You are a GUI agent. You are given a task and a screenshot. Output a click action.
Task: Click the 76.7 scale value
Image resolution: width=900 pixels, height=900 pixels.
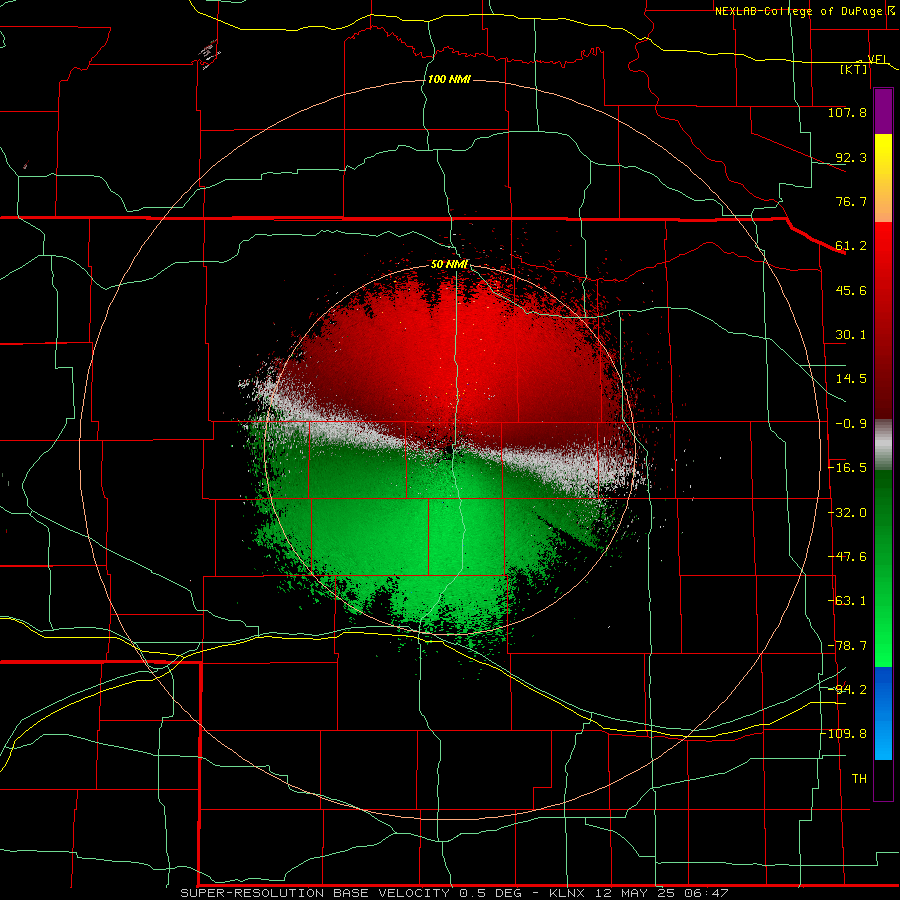[x=851, y=201]
